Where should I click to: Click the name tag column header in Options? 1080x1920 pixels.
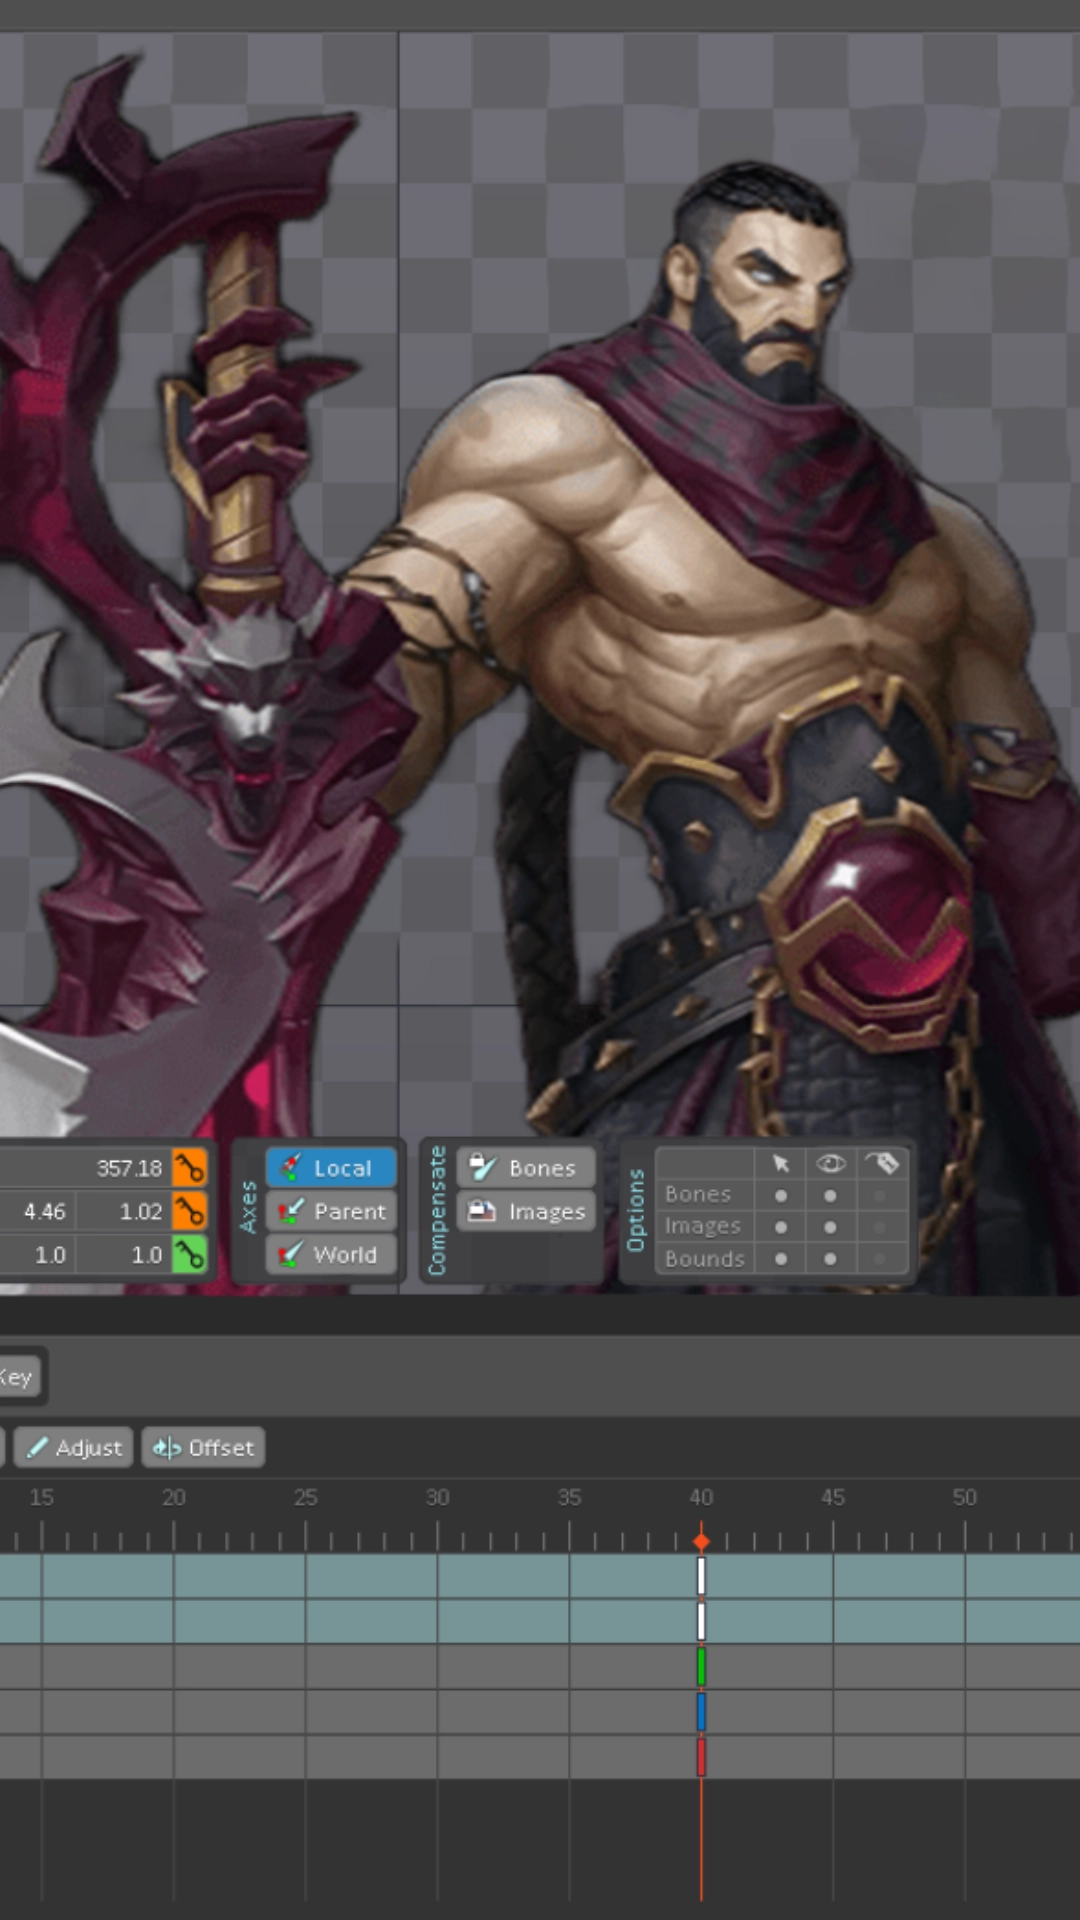[x=881, y=1163]
